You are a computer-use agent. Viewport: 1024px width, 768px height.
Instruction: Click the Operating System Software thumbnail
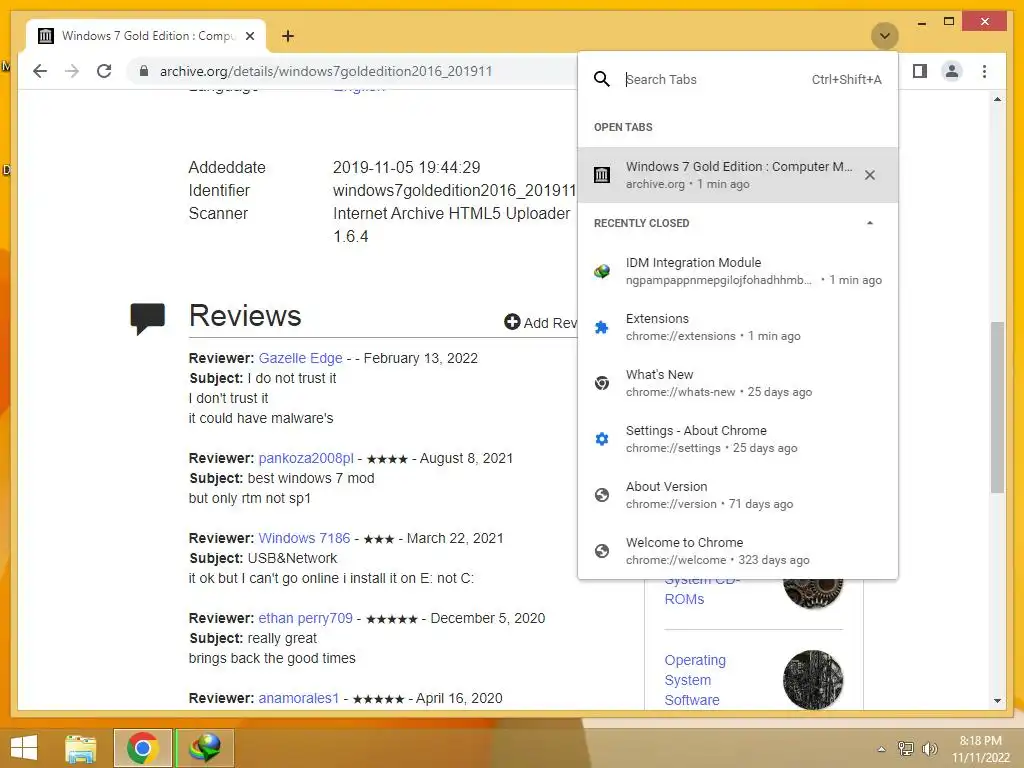(x=813, y=680)
